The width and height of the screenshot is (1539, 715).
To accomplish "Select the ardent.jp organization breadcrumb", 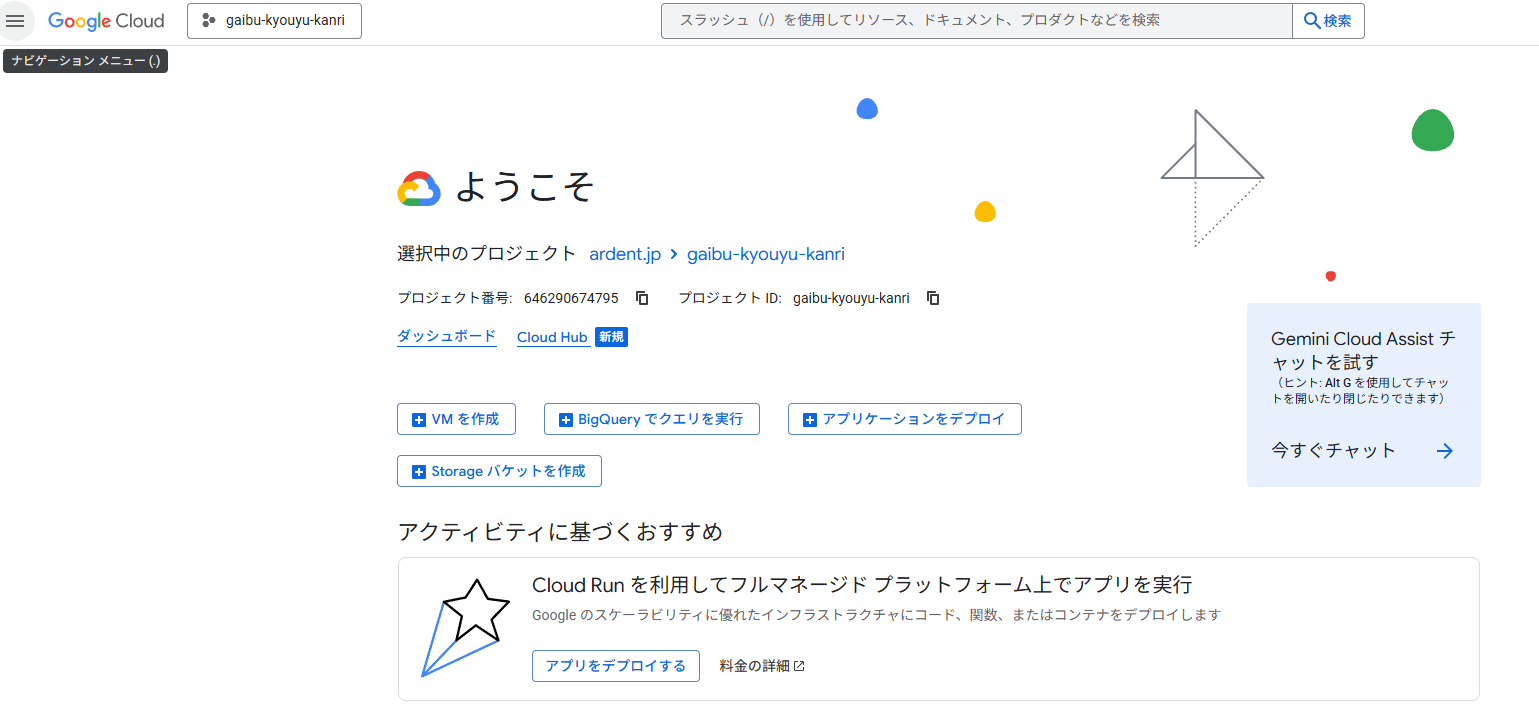I will [625, 254].
